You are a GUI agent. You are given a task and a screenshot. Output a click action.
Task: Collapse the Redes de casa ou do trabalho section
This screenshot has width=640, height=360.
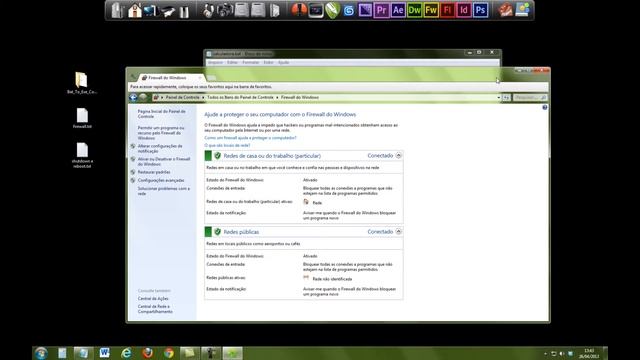(x=398, y=156)
